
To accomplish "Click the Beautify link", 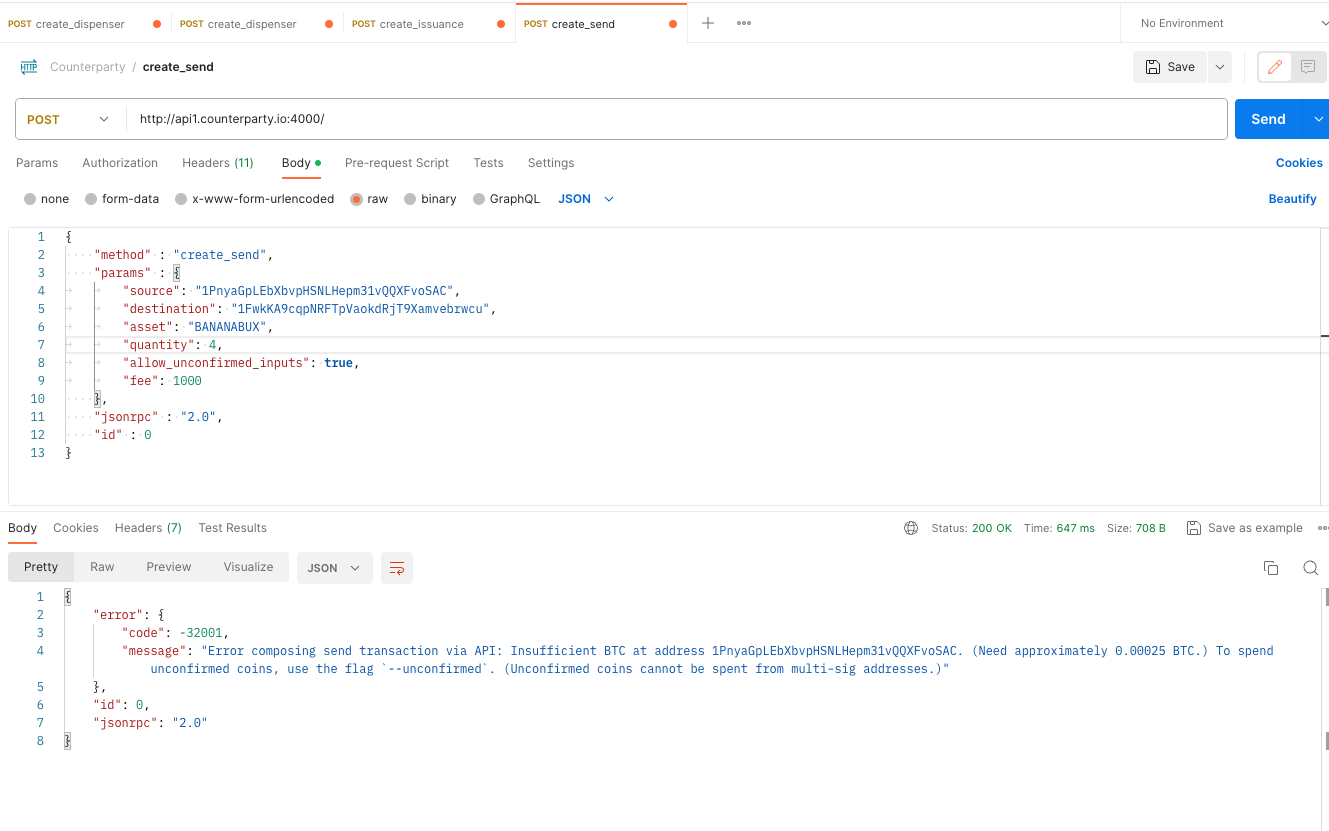I will click(1292, 199).
